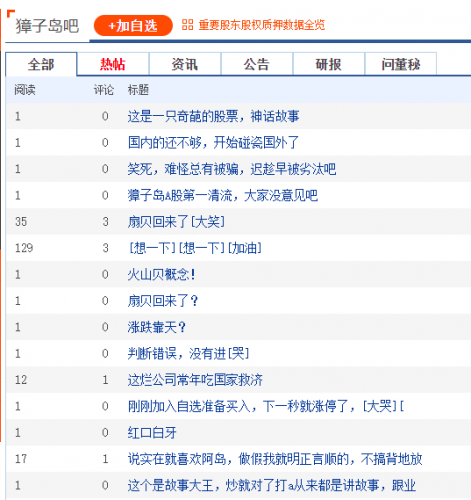
Task: Open the 资讯 tab
Action: coord(185,64)
